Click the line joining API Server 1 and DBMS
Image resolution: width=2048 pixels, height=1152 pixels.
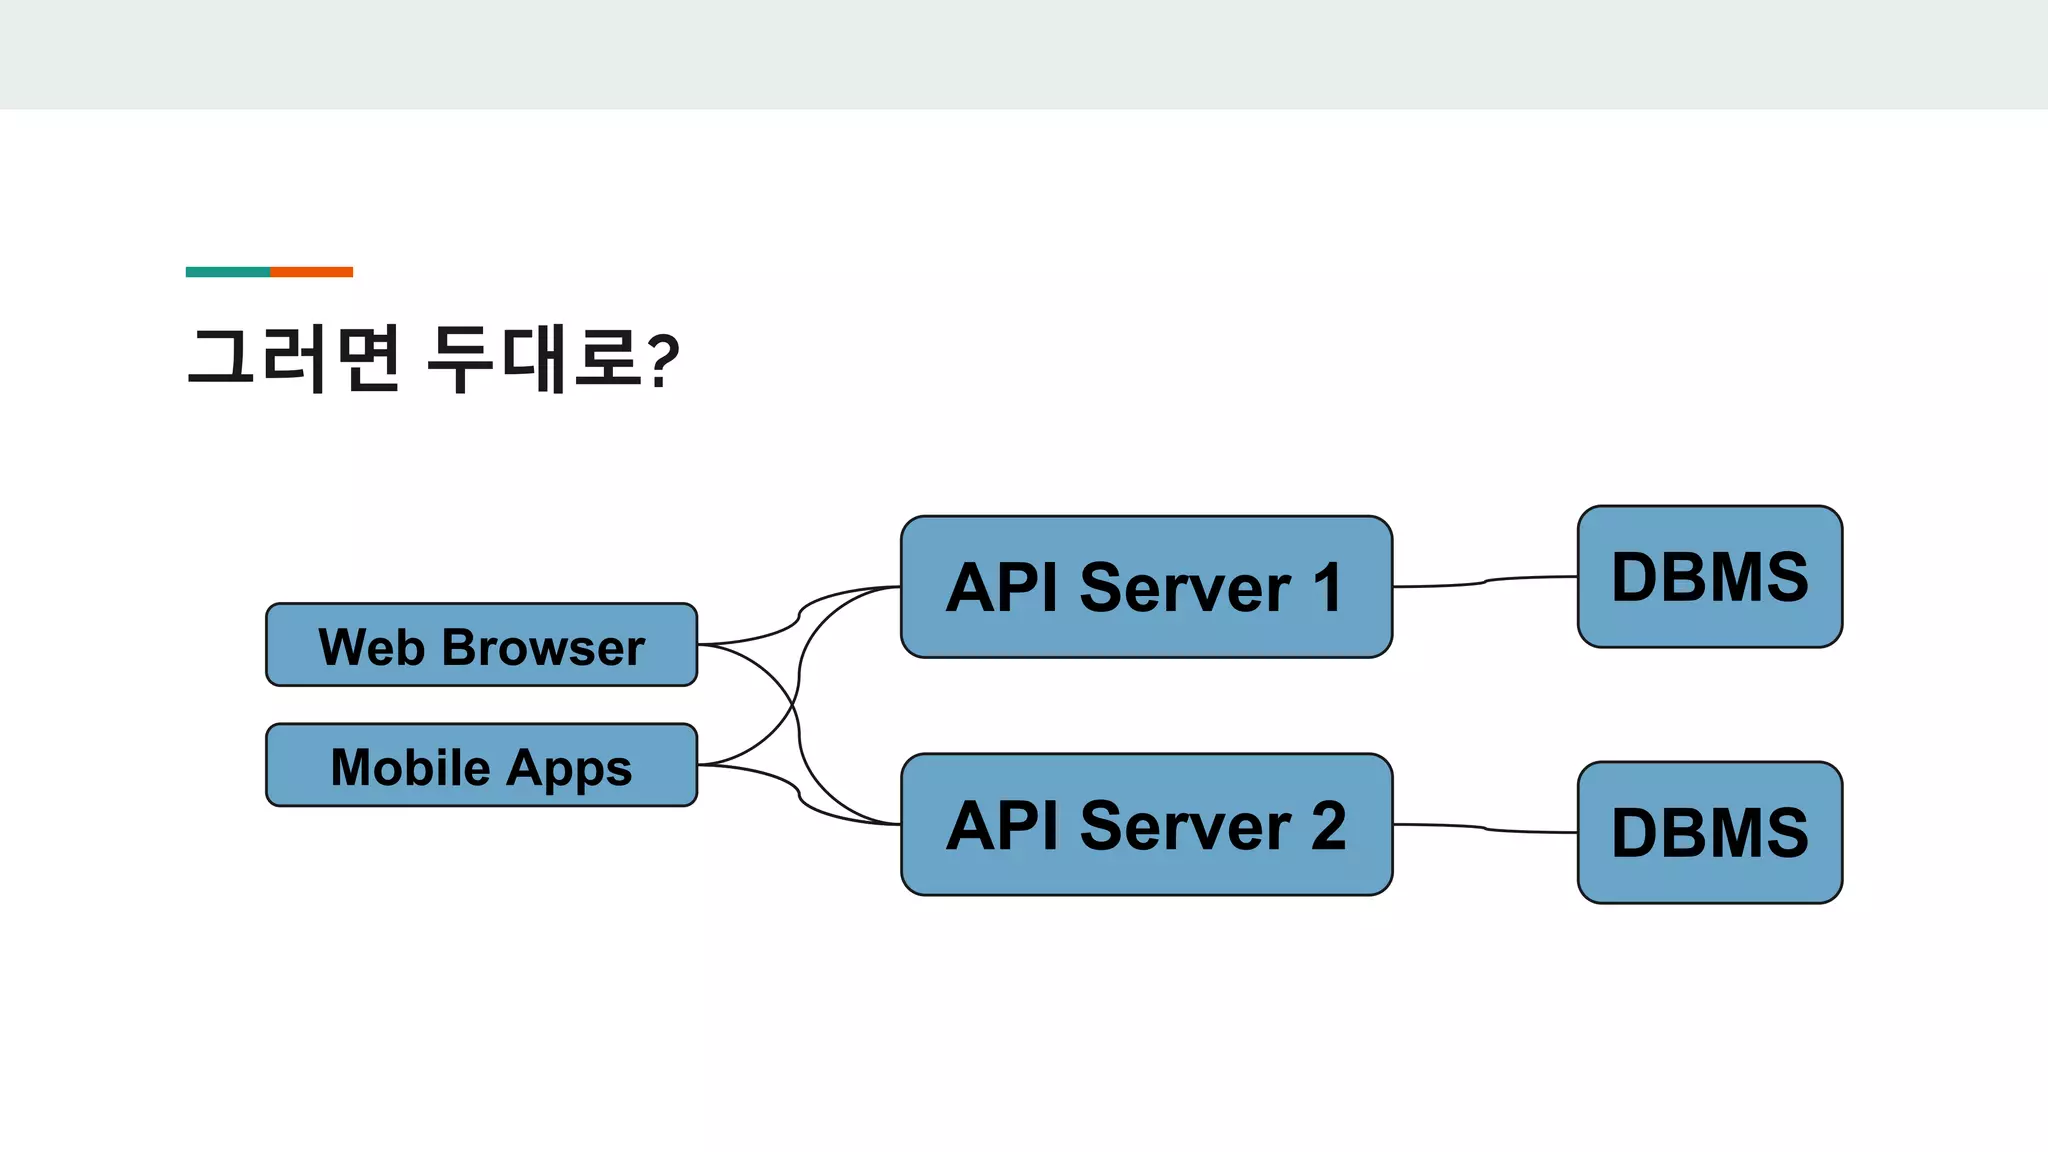click(x=1484, y=582)
